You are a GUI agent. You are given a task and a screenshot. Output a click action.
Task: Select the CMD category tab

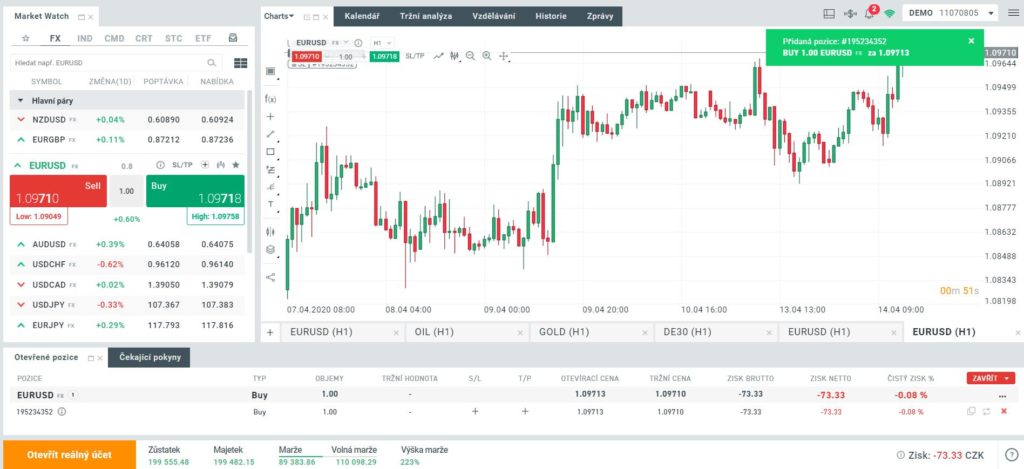pyautogui.click(x=114, y=39)
